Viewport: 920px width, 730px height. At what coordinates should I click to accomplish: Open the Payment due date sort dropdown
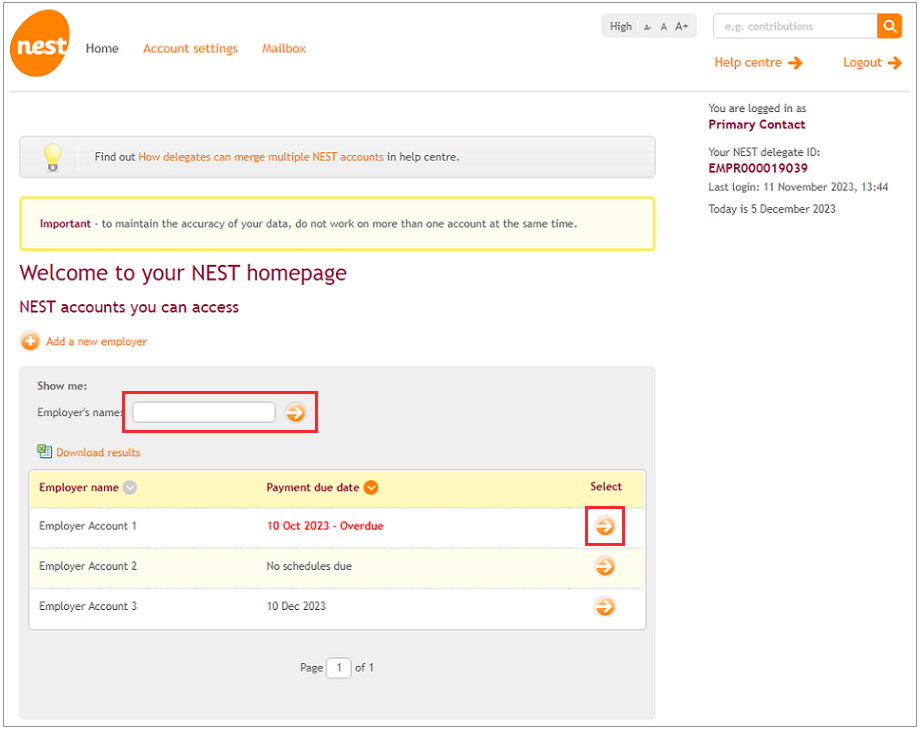pos(370,487)
